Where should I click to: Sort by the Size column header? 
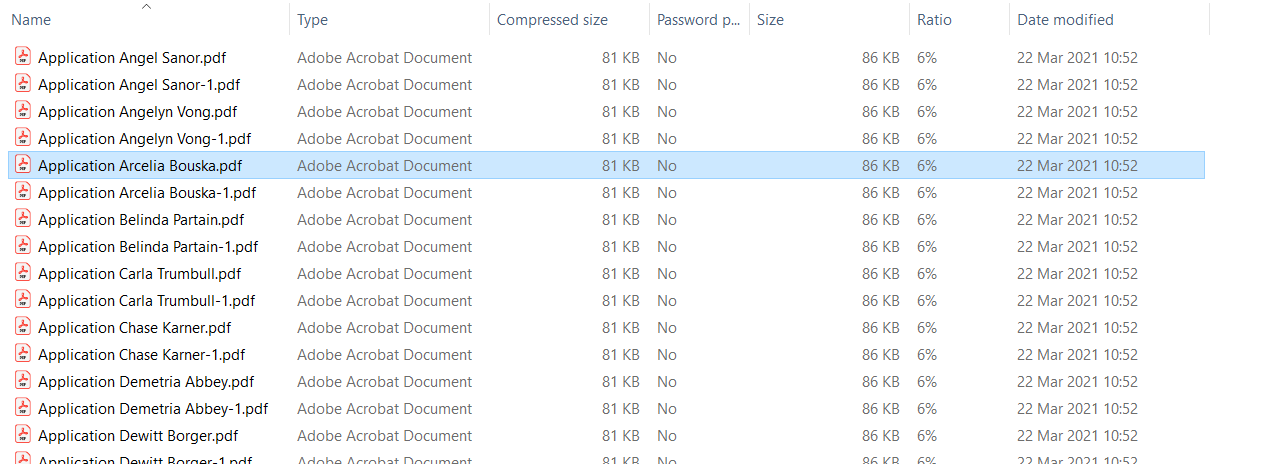click(x=770, y=20)
